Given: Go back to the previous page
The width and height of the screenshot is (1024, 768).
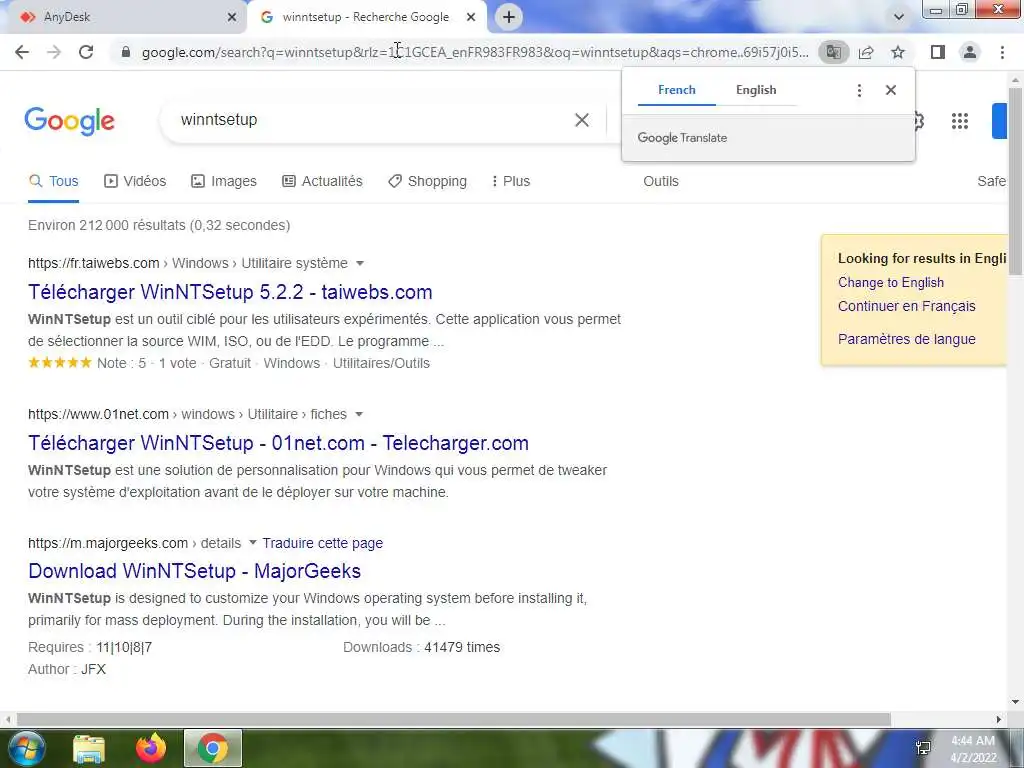Looking at the screenshot, I should point(22,52).
